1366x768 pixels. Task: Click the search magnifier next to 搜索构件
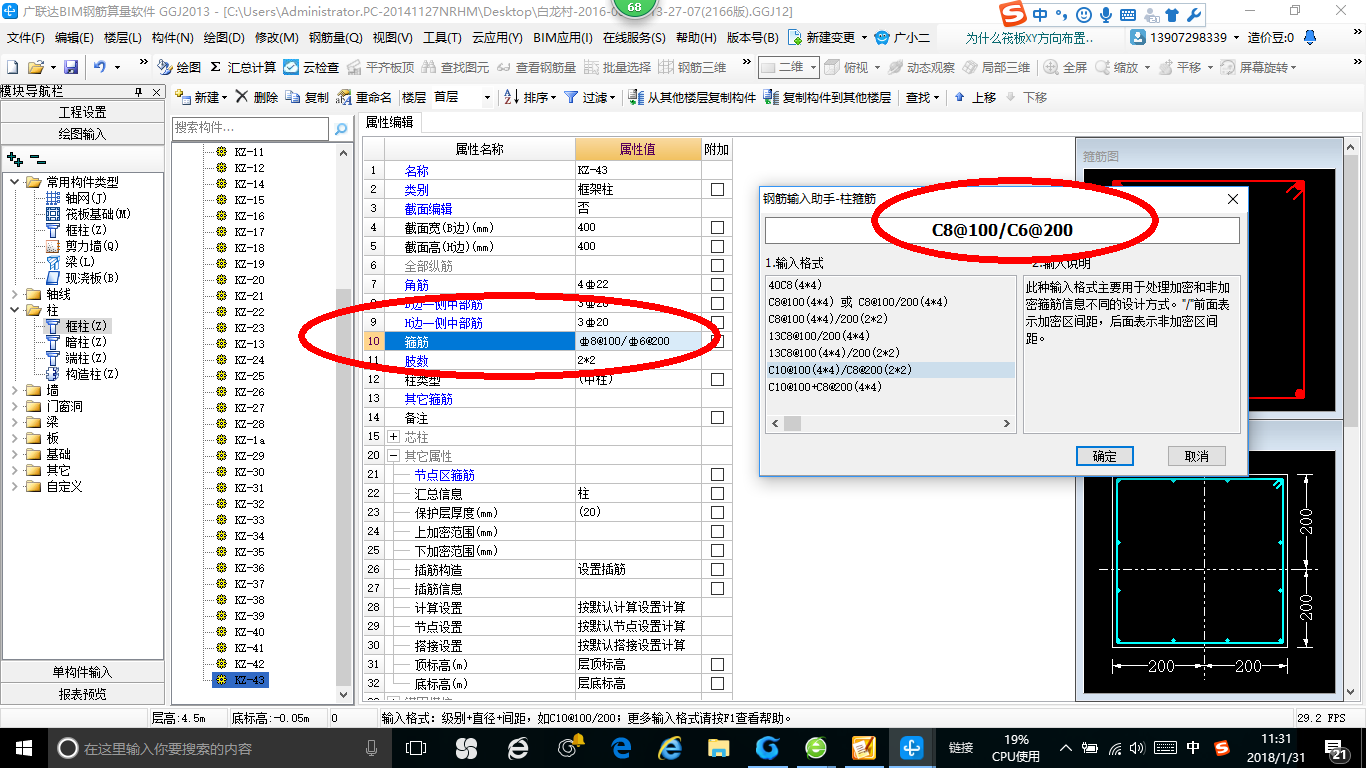341,128
